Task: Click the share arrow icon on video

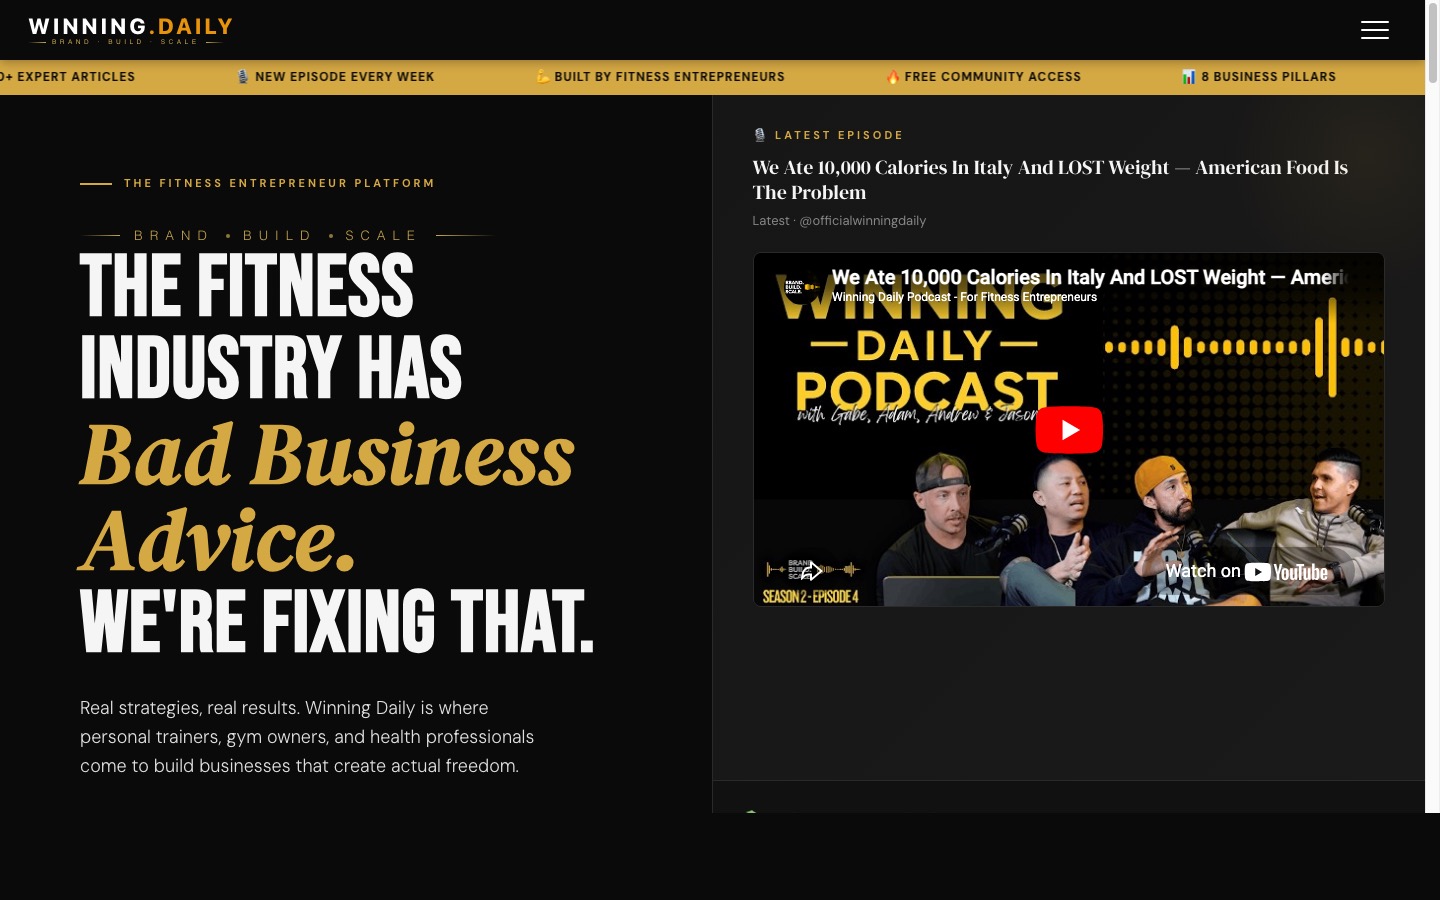Action: pyautogui.click(x=811, y=571)
